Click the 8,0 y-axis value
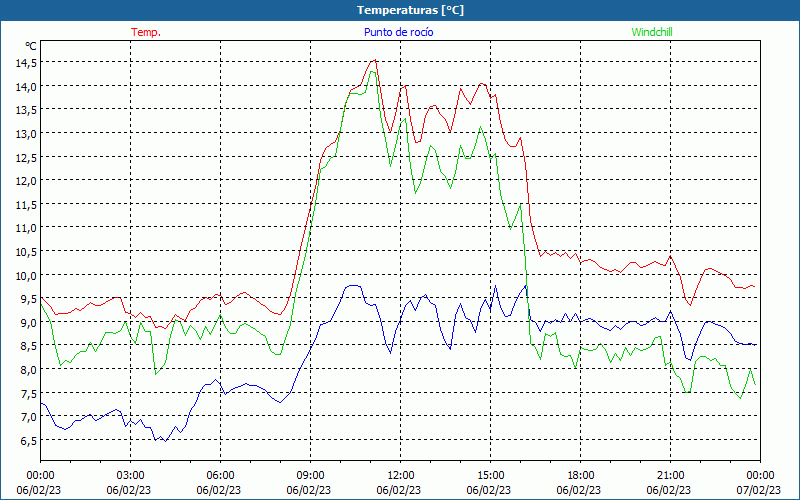Viewport: 800px width, 500px height. 29,369
